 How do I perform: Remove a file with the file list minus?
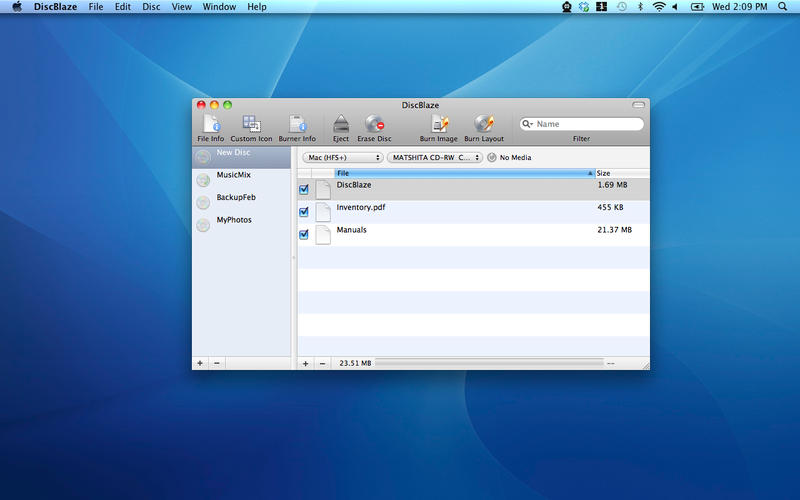pos(322,363)
